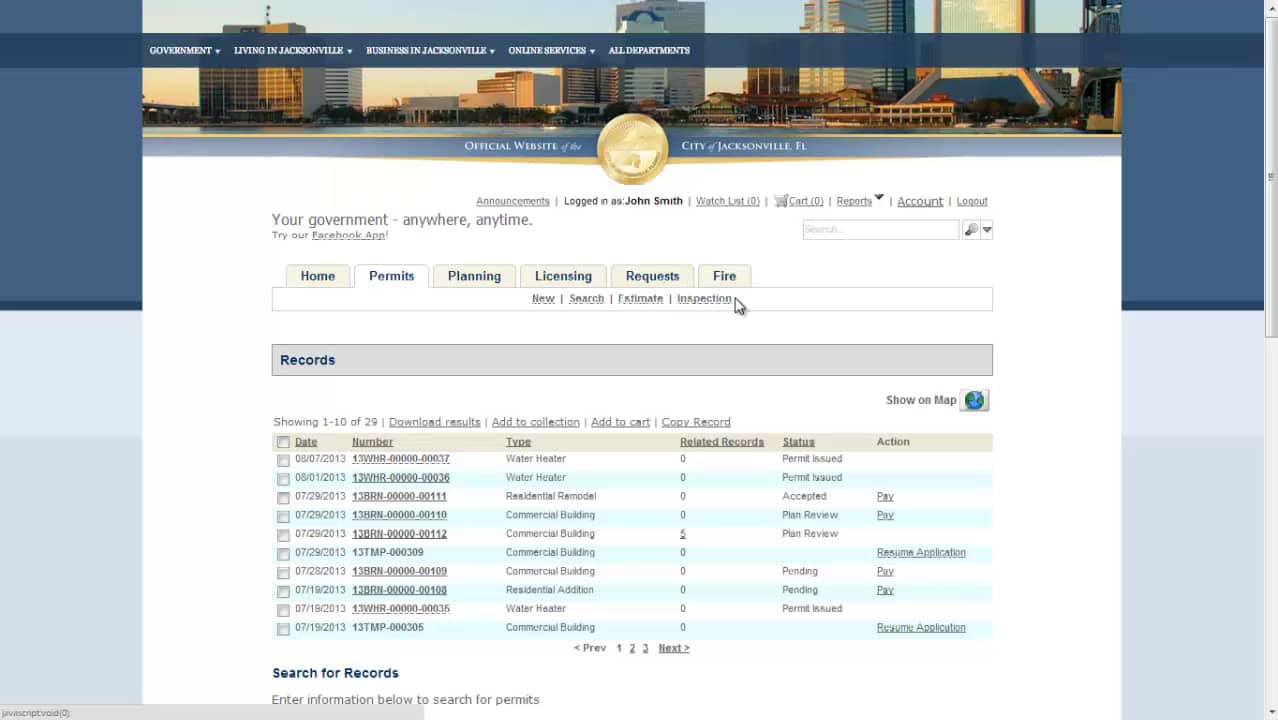Sort records by Number column header

coord(372,442)
